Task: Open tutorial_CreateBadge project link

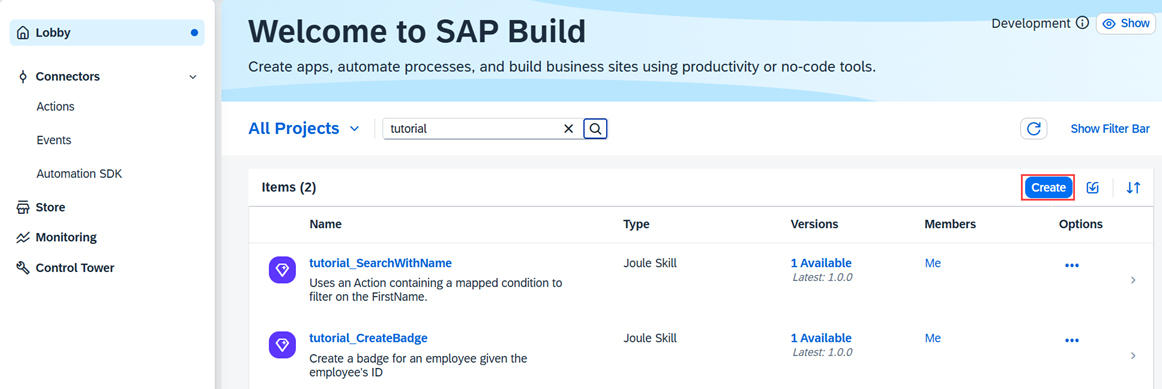Action: click(368, 338)
